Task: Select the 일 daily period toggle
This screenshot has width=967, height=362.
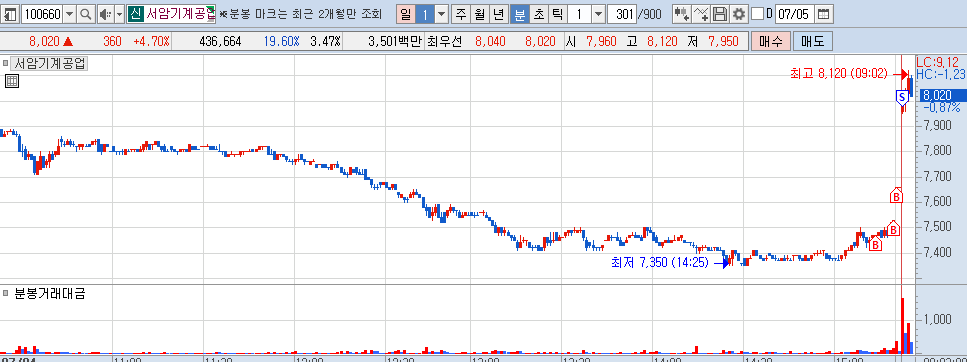Action: coord(405,14)
